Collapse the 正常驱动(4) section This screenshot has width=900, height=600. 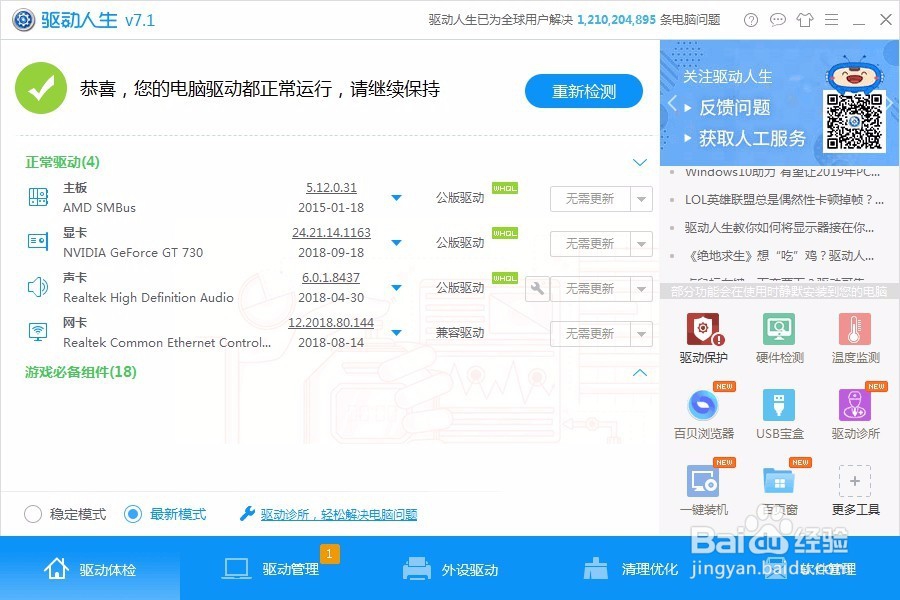point(639,162)
